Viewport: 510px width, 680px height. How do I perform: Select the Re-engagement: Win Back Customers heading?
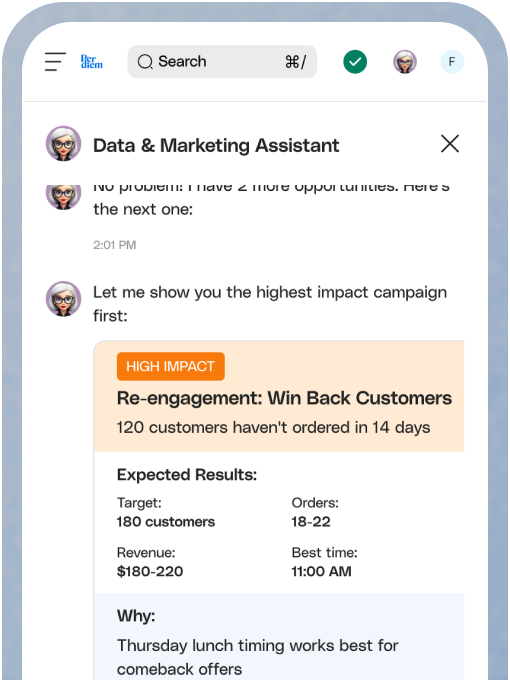tap(284, 398)
